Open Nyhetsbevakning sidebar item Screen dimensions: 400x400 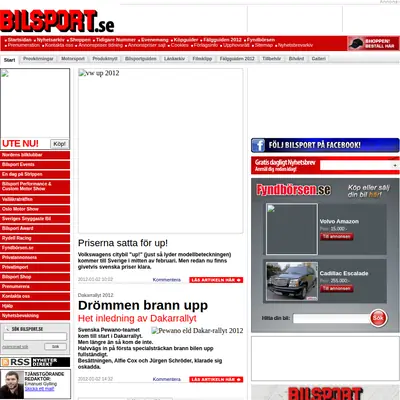pos(35,316)
